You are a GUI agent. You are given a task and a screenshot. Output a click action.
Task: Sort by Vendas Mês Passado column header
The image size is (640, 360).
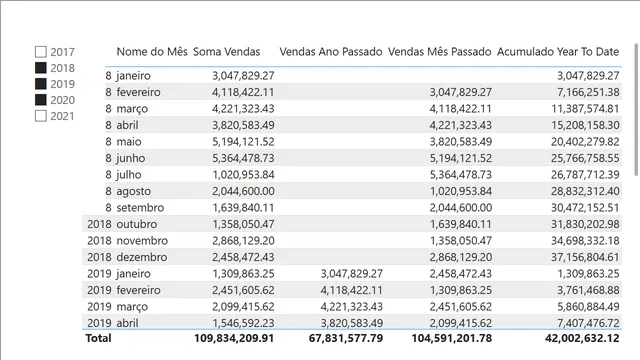[439, 52]
